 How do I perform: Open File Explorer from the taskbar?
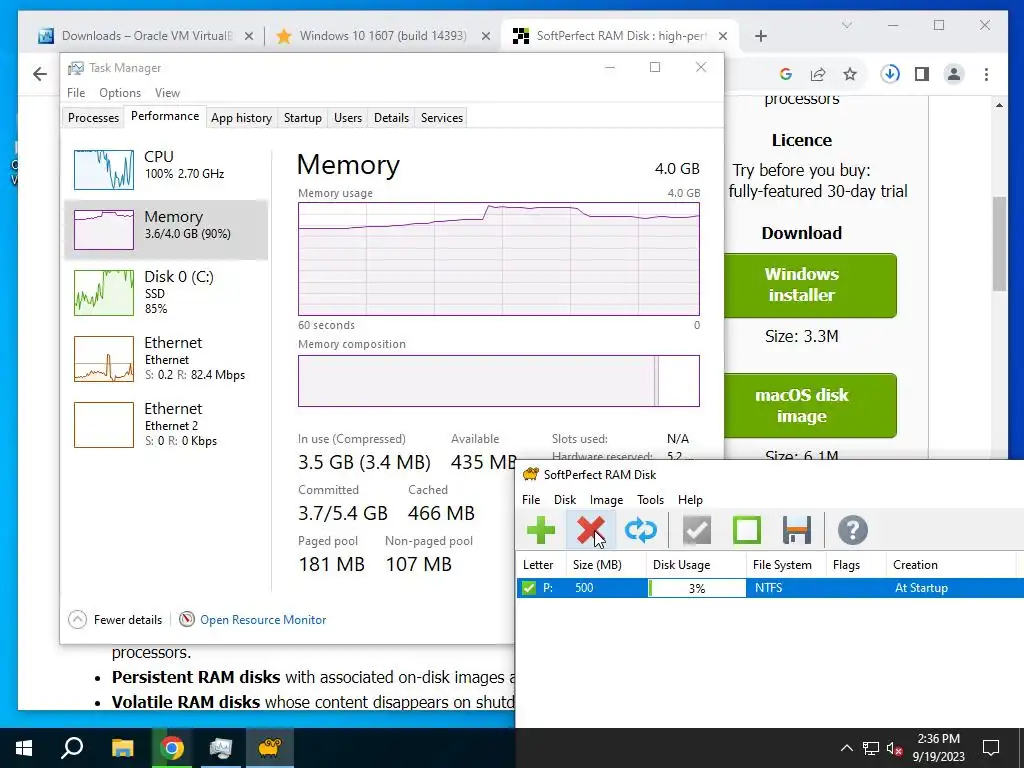[x=122, y=748]
